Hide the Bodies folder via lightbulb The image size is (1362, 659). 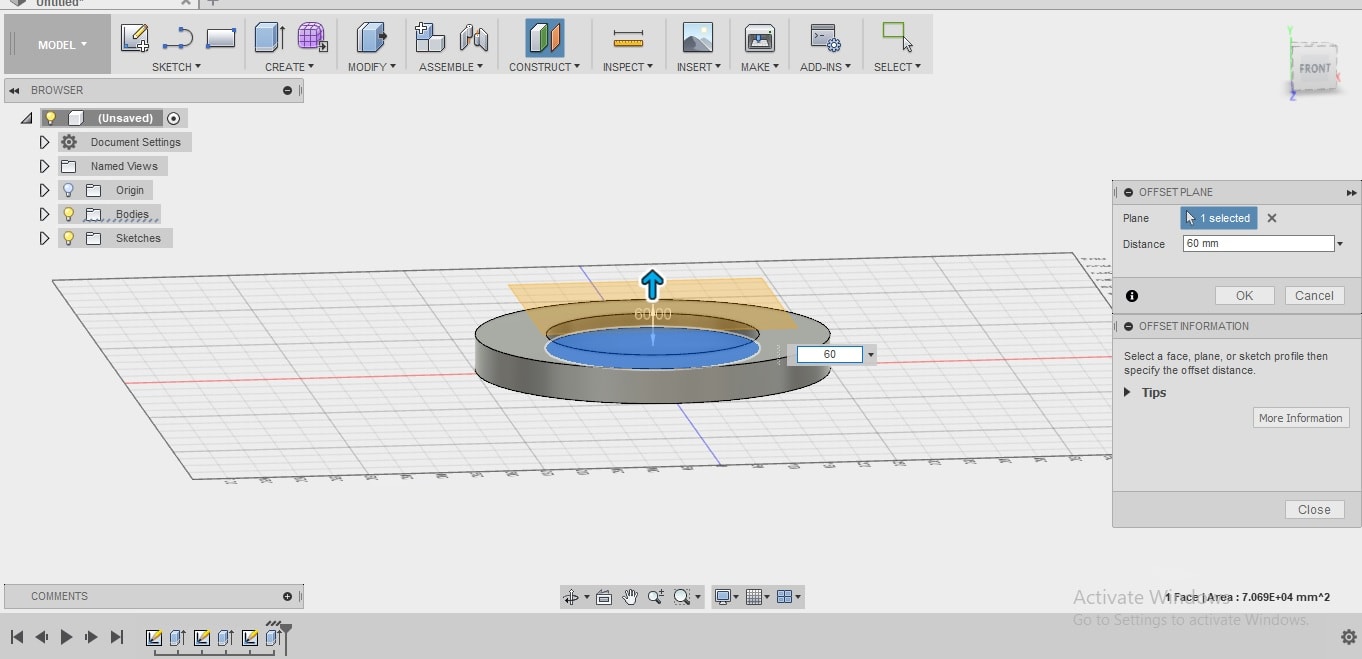pos(69,214)
